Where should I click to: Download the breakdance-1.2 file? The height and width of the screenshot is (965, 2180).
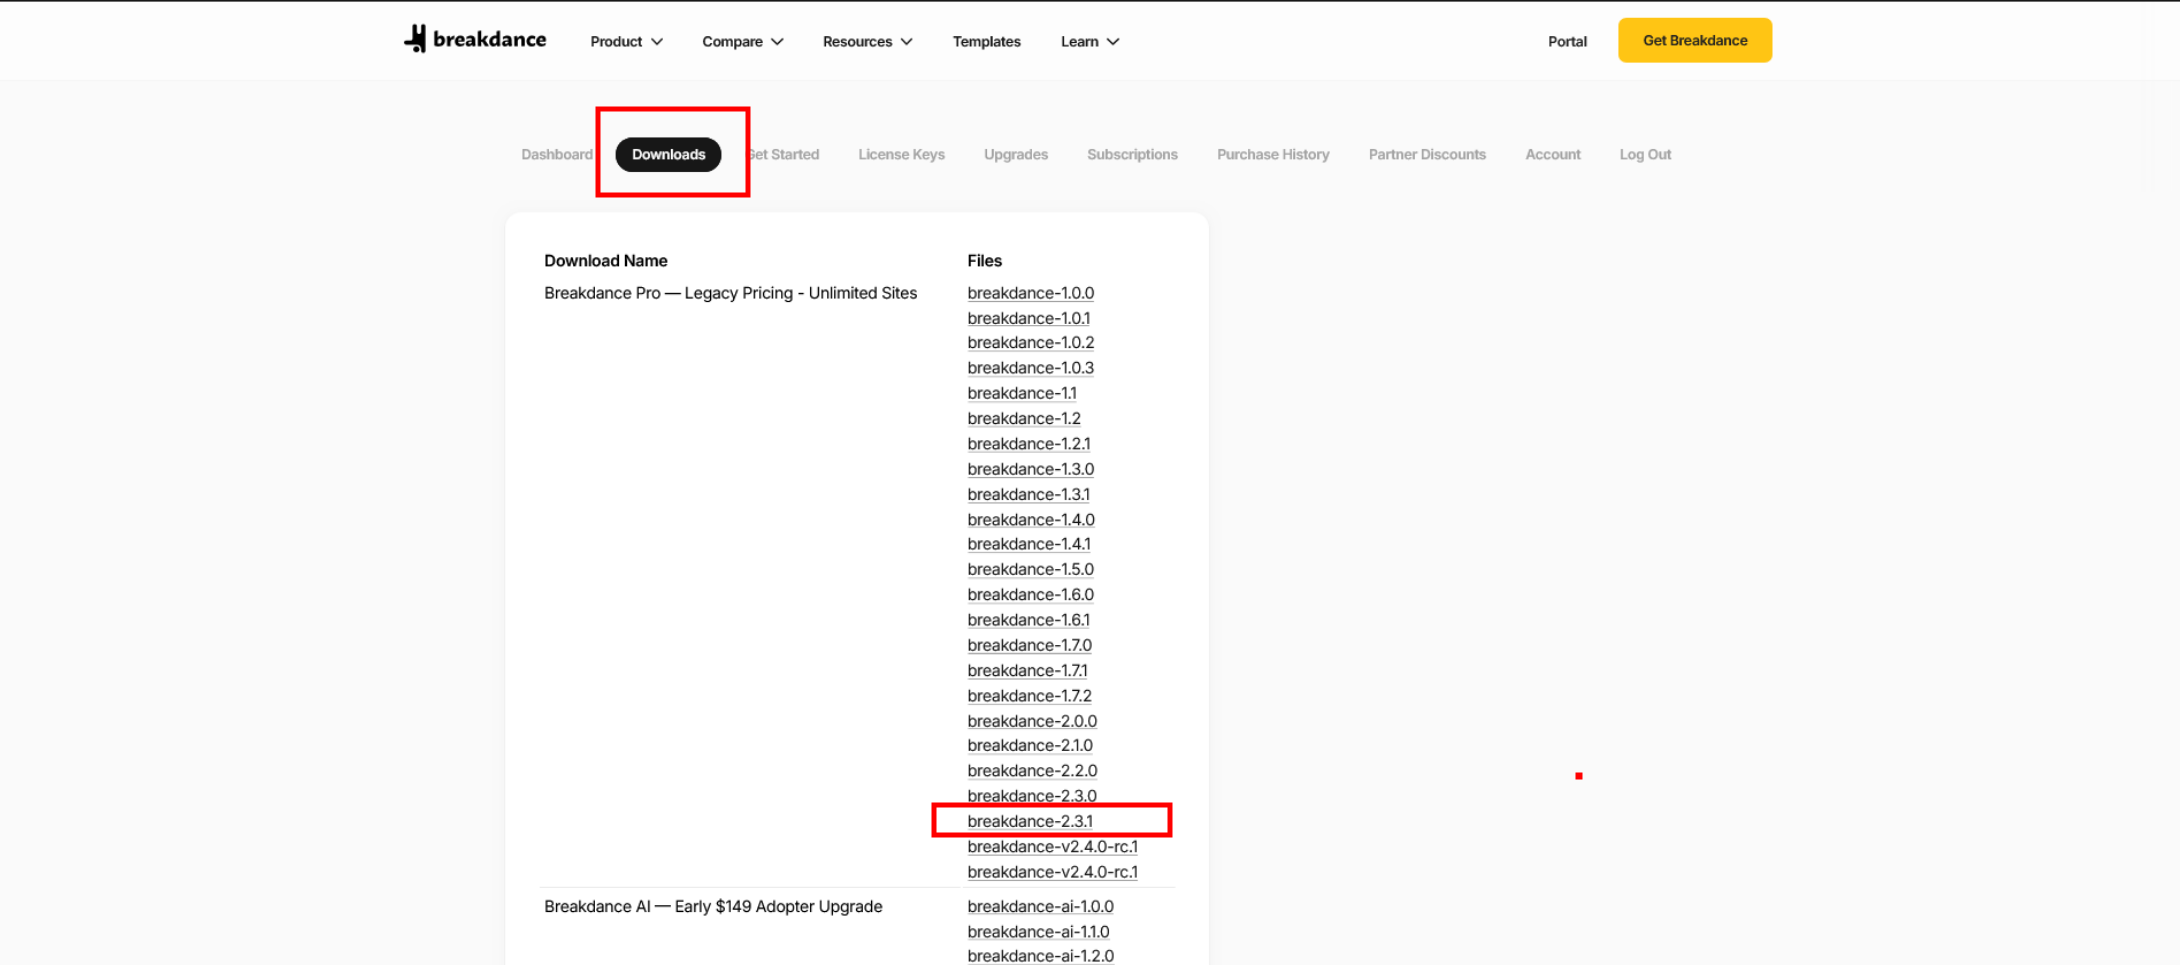[x=1024, y=418]
